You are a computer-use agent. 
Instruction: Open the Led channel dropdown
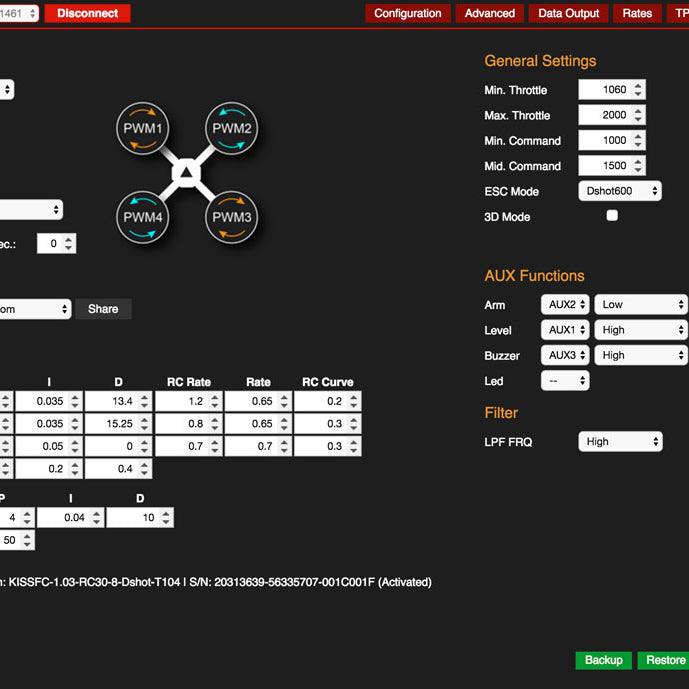(565, 381)
